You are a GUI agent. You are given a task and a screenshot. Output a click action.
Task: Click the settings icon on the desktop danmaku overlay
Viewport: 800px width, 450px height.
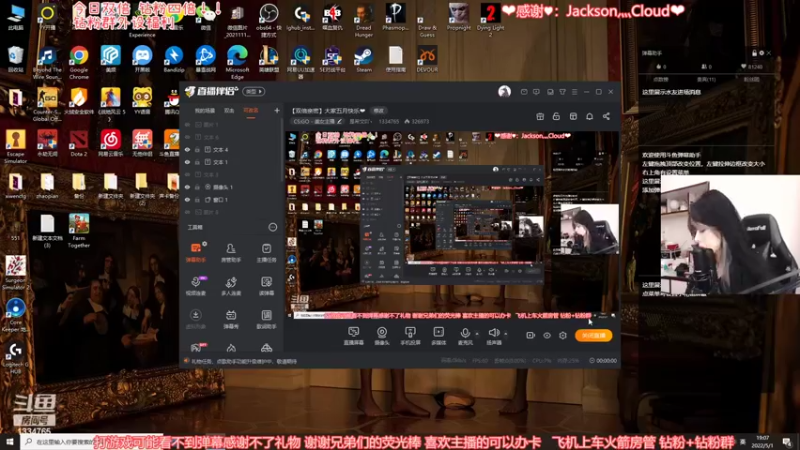tap(761, 53)
